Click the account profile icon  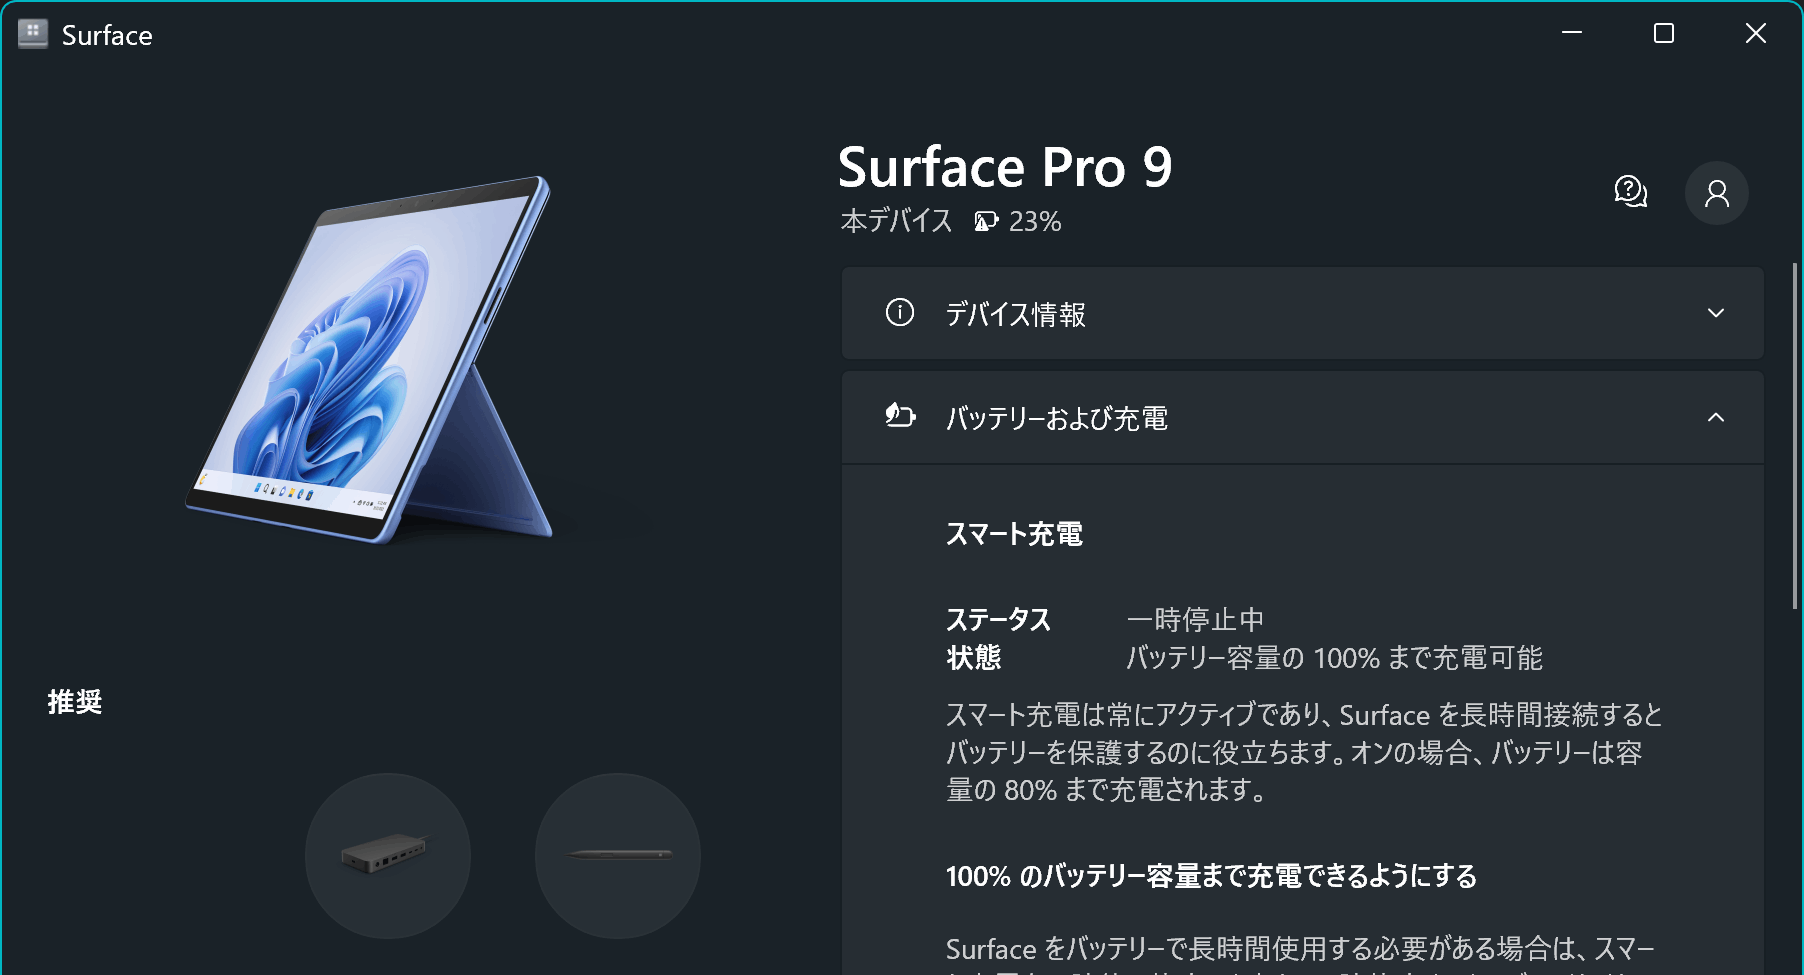[1717, 192]
